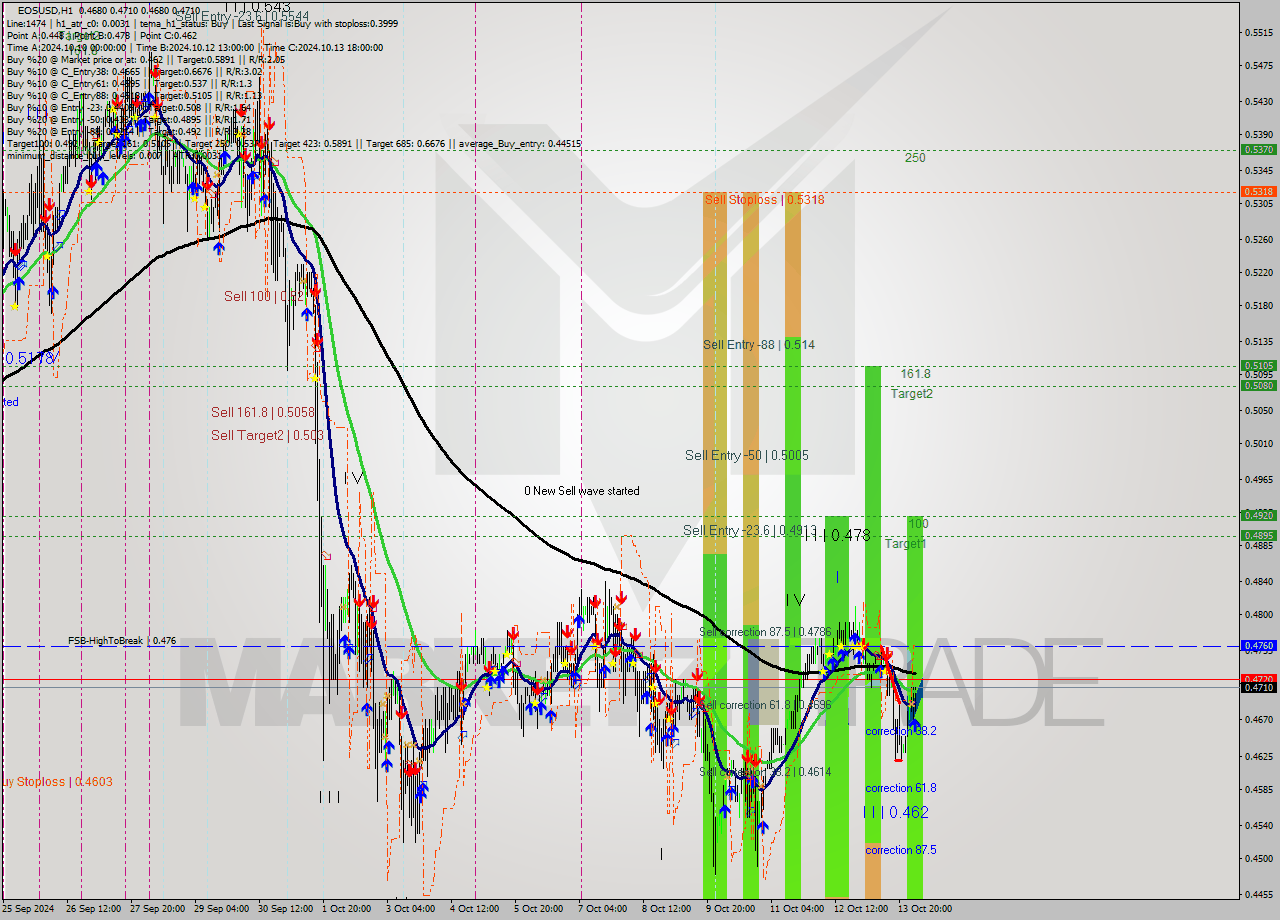Screen dimensions: 1280x920
Task: Click the green 0.4920 price tag
Action: tap(1257, 515)
